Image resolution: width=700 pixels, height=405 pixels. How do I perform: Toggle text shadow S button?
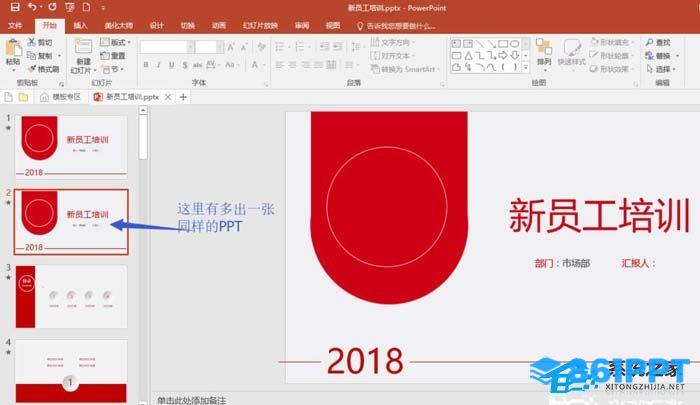point(184,65)
